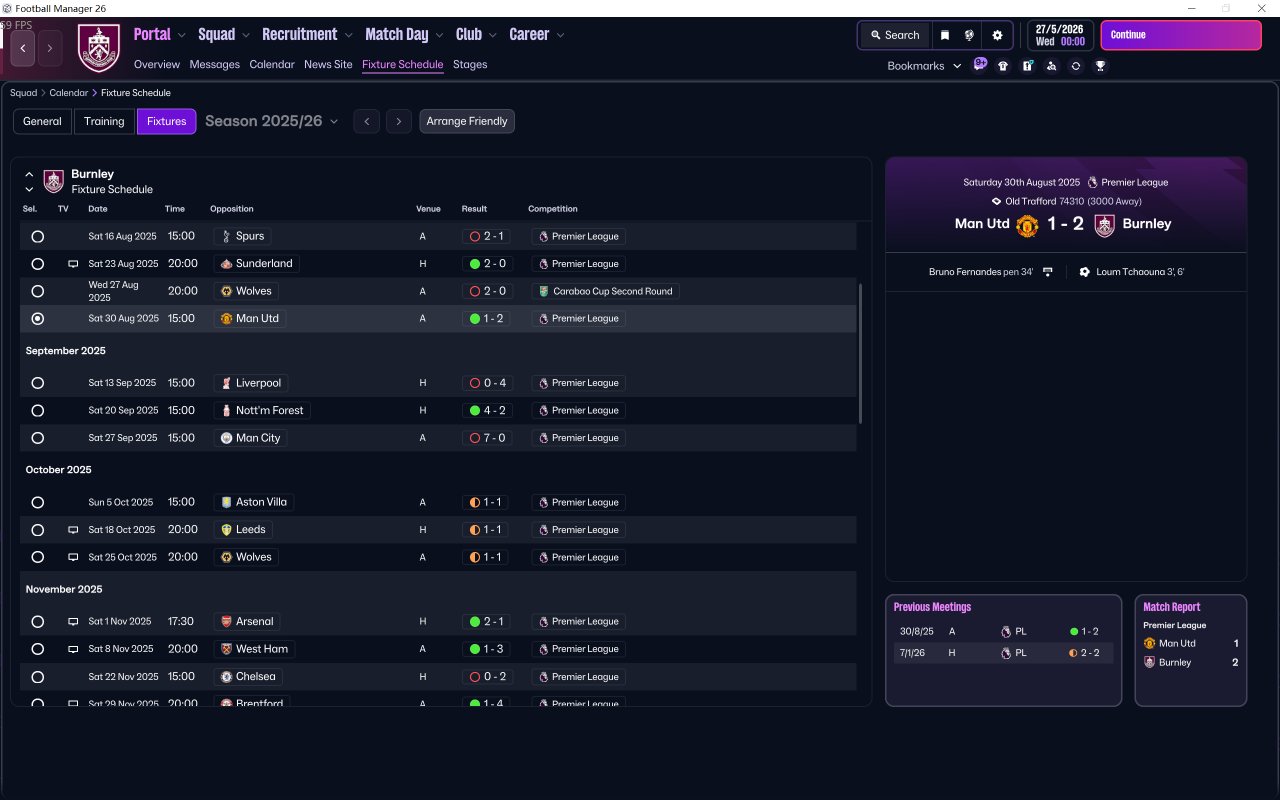Click the Man Utd crest in the match panel
Screen dimensions: 1280x800
coord(1027,225)
